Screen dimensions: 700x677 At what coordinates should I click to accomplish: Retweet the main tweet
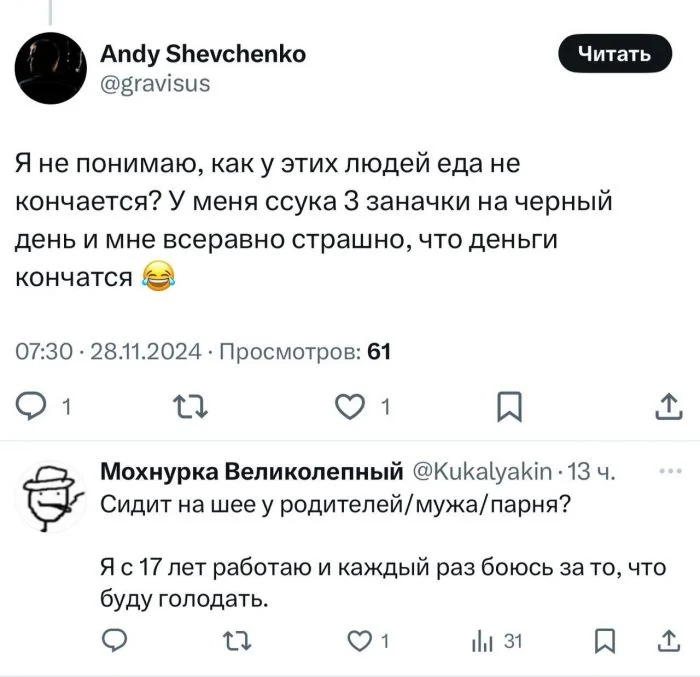pyautogui.click(x=187, y=406)
